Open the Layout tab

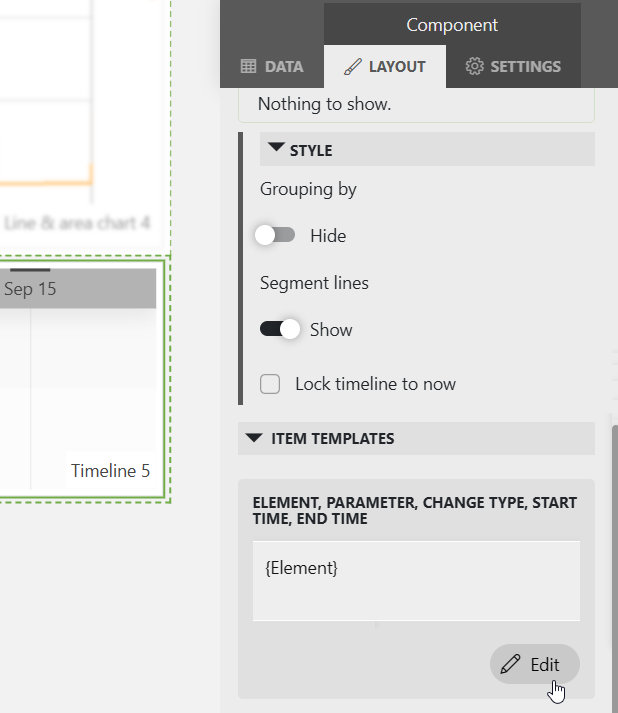coord(385,67)
